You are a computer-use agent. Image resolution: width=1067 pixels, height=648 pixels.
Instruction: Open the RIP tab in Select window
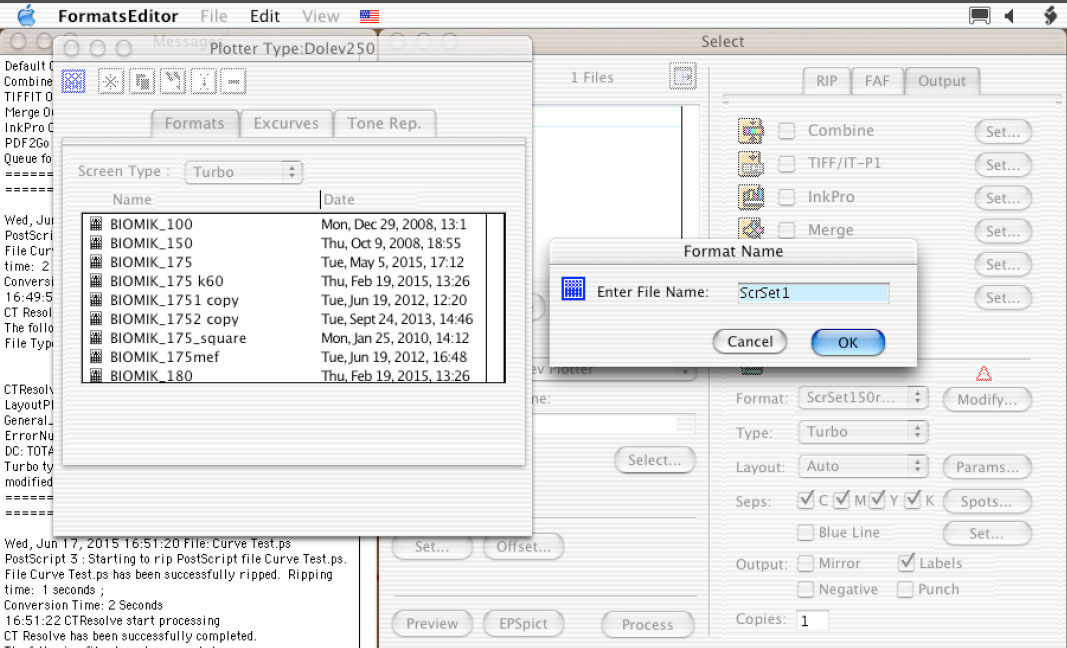tap(827, 81)
